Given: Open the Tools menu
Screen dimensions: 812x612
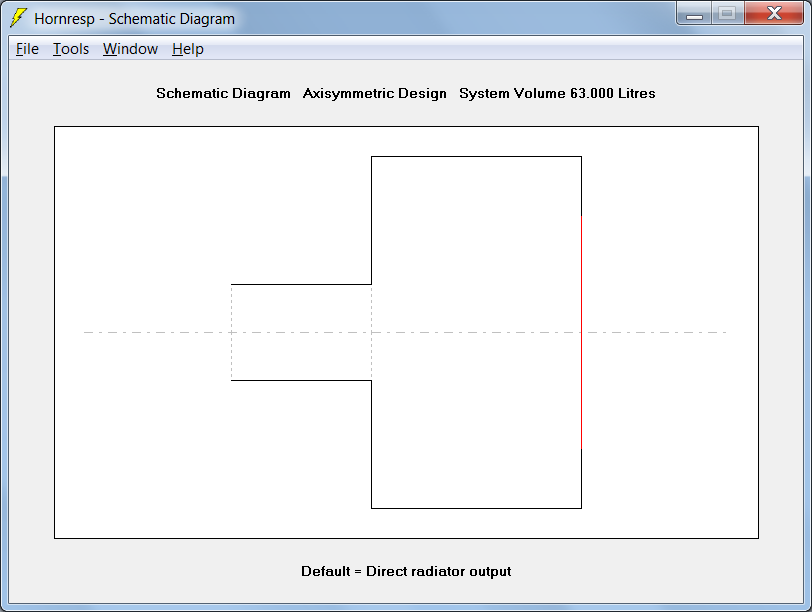Looking at the screenshot, I should tap(71, 49).
